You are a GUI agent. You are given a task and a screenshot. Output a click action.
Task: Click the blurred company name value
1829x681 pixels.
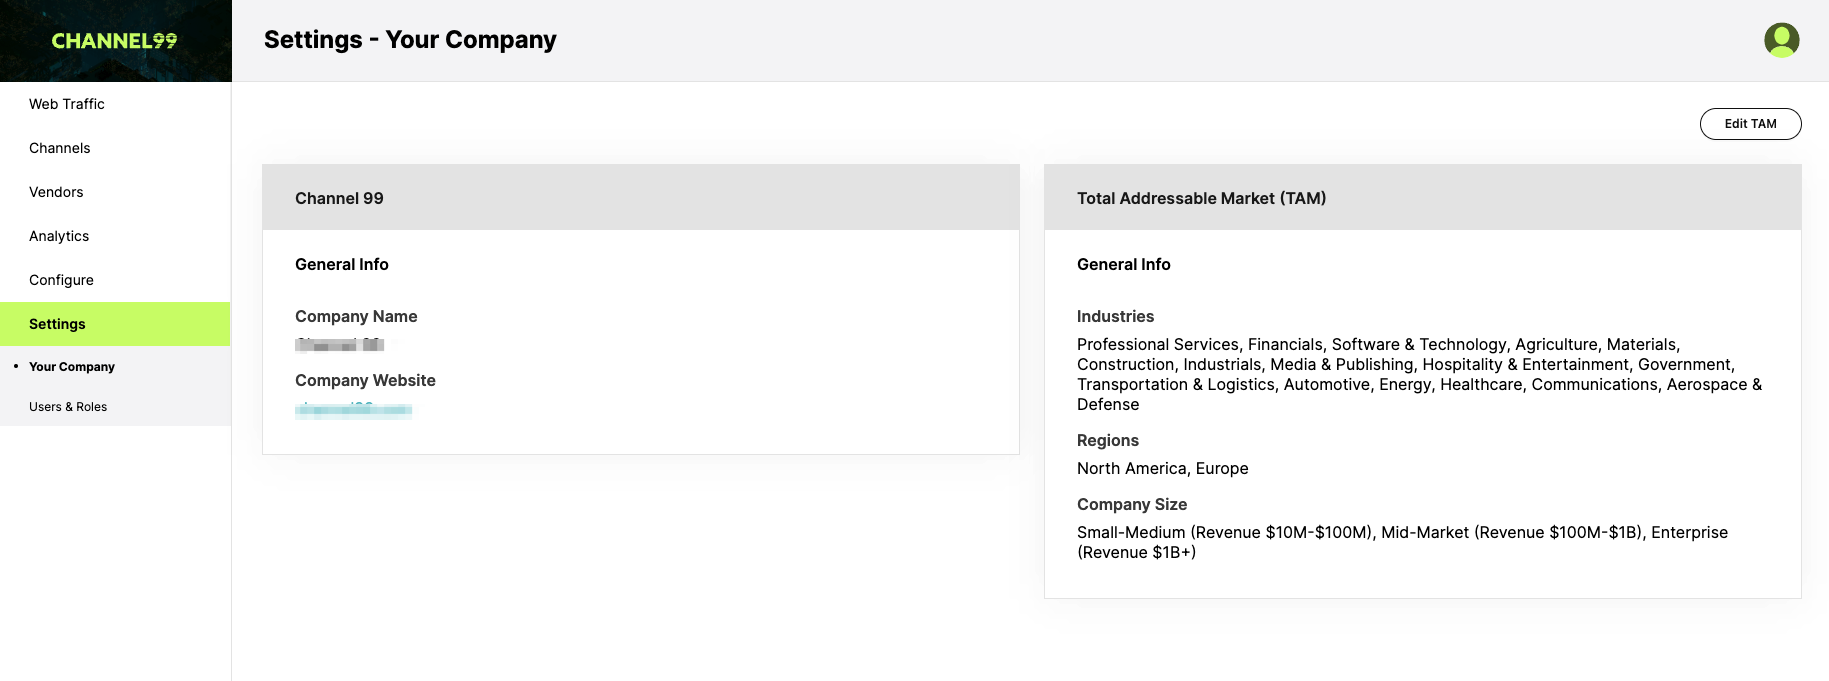340,345
